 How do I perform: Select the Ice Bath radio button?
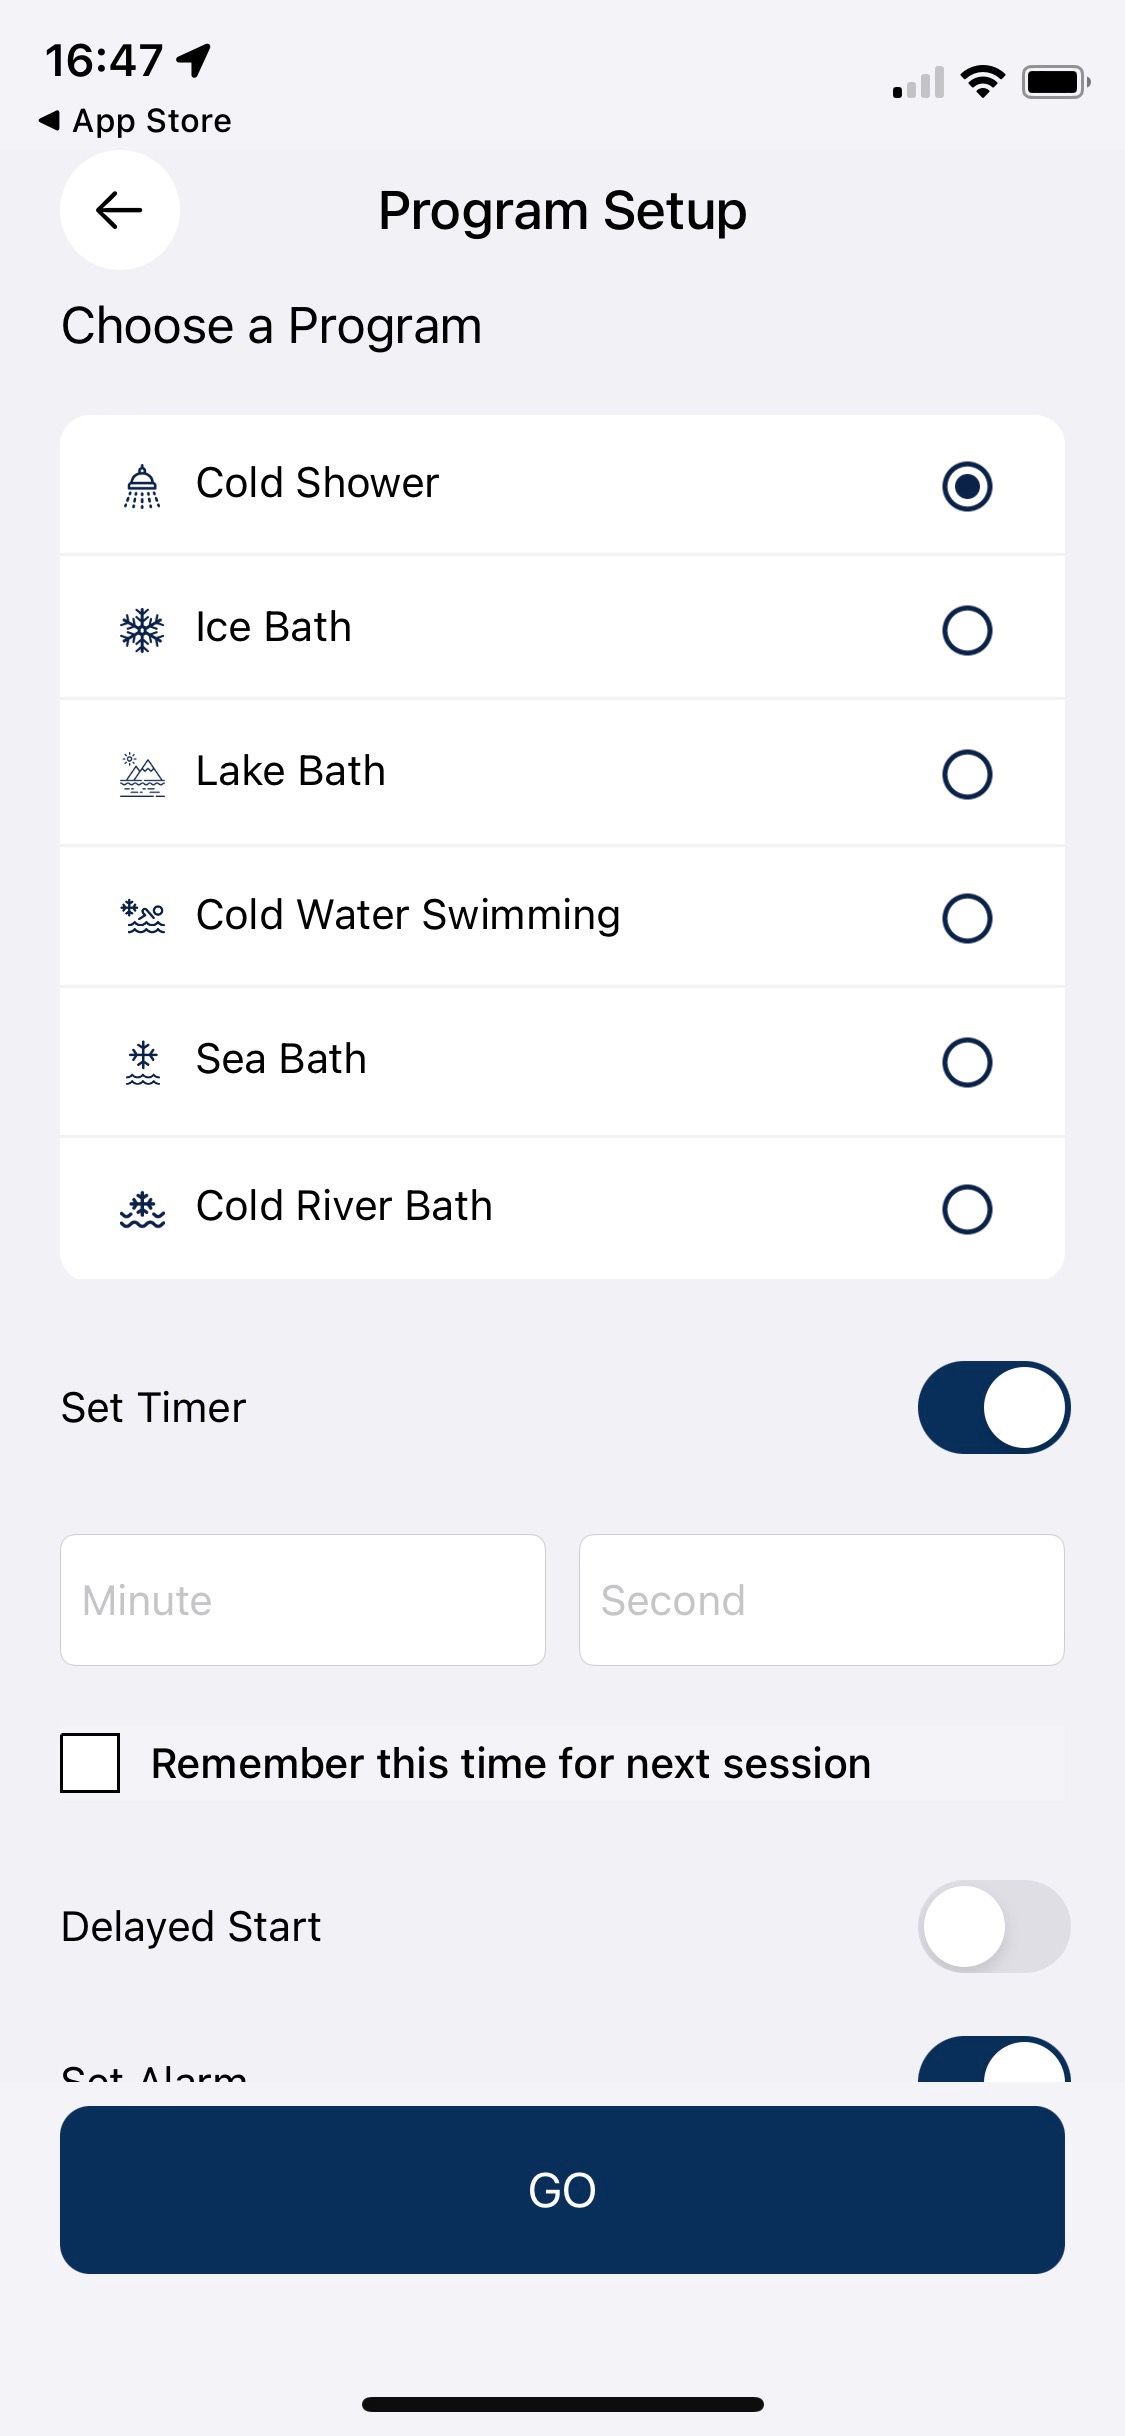click(966, 630)
